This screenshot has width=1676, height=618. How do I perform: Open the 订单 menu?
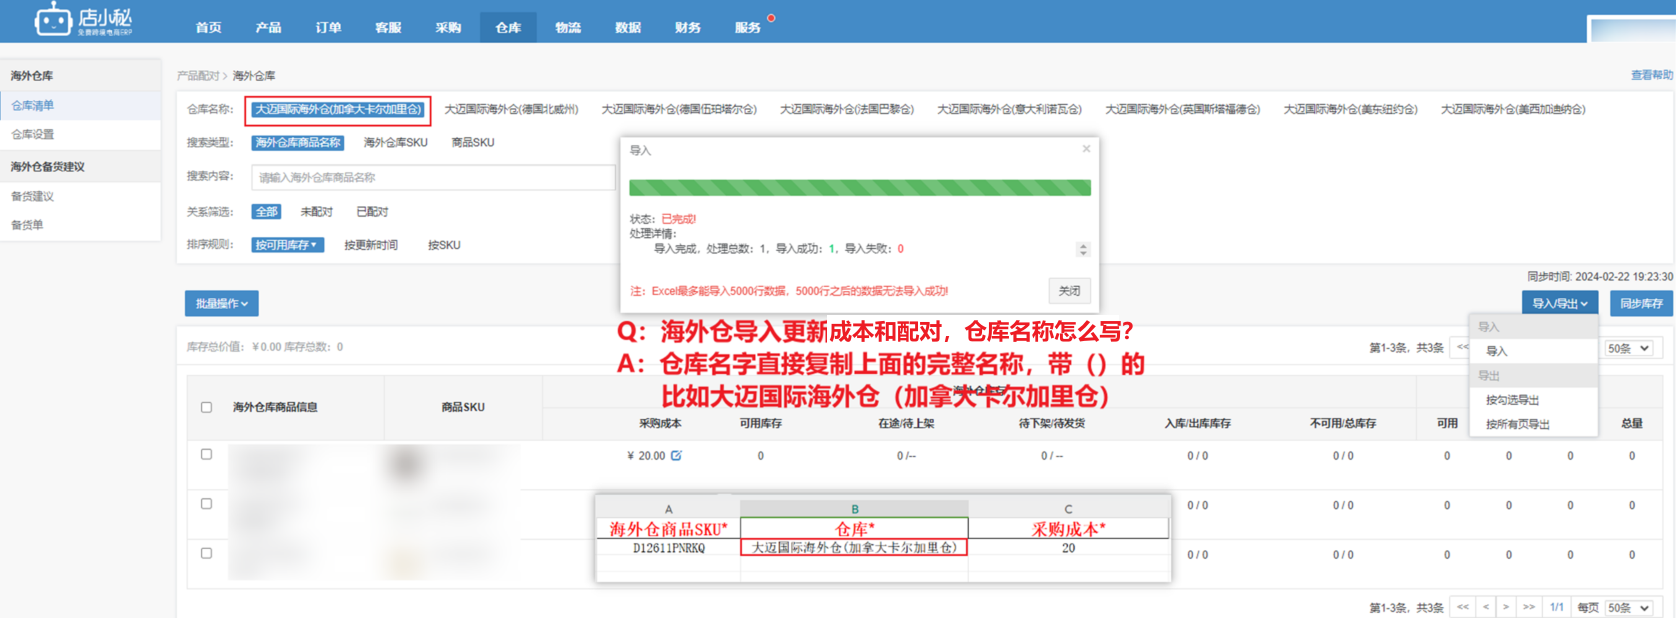pos(328,27)
